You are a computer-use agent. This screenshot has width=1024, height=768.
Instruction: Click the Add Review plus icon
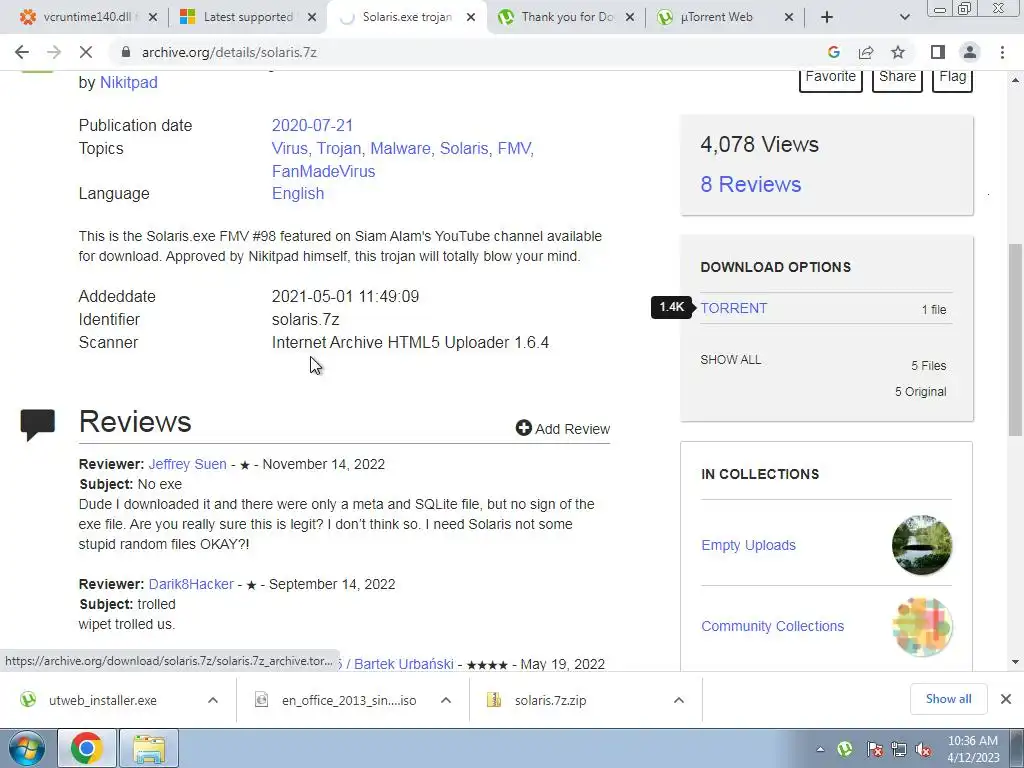(x=524, y=428)
